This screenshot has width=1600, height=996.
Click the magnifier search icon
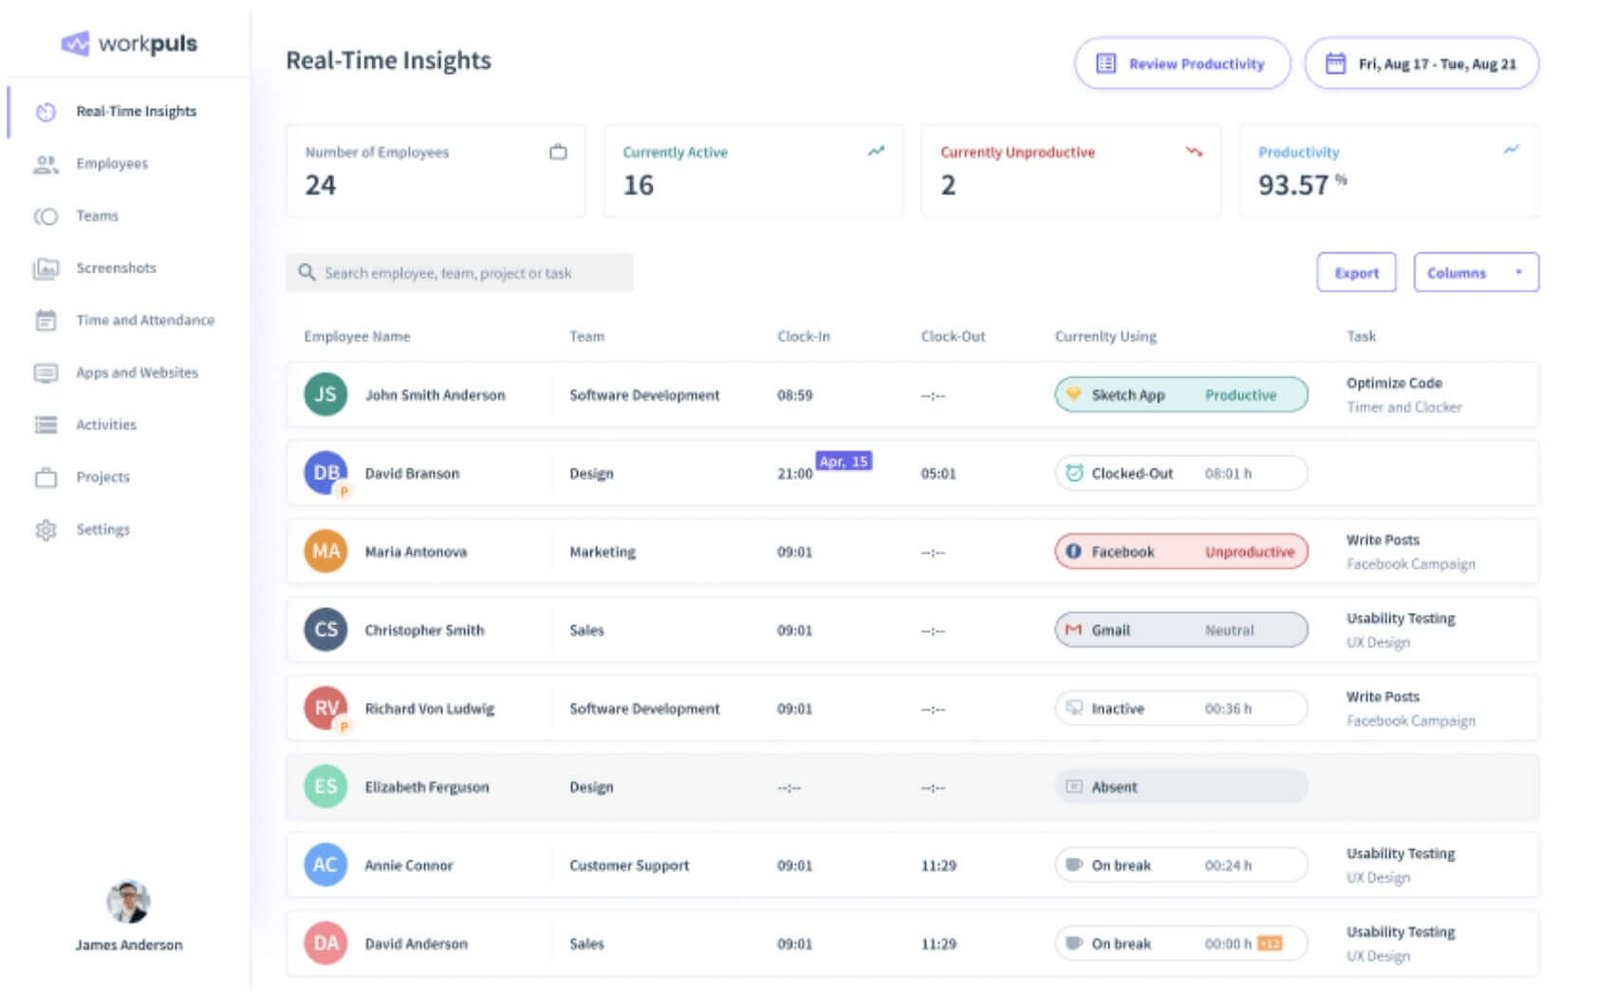pyautogui.click(x=307, y=272)
